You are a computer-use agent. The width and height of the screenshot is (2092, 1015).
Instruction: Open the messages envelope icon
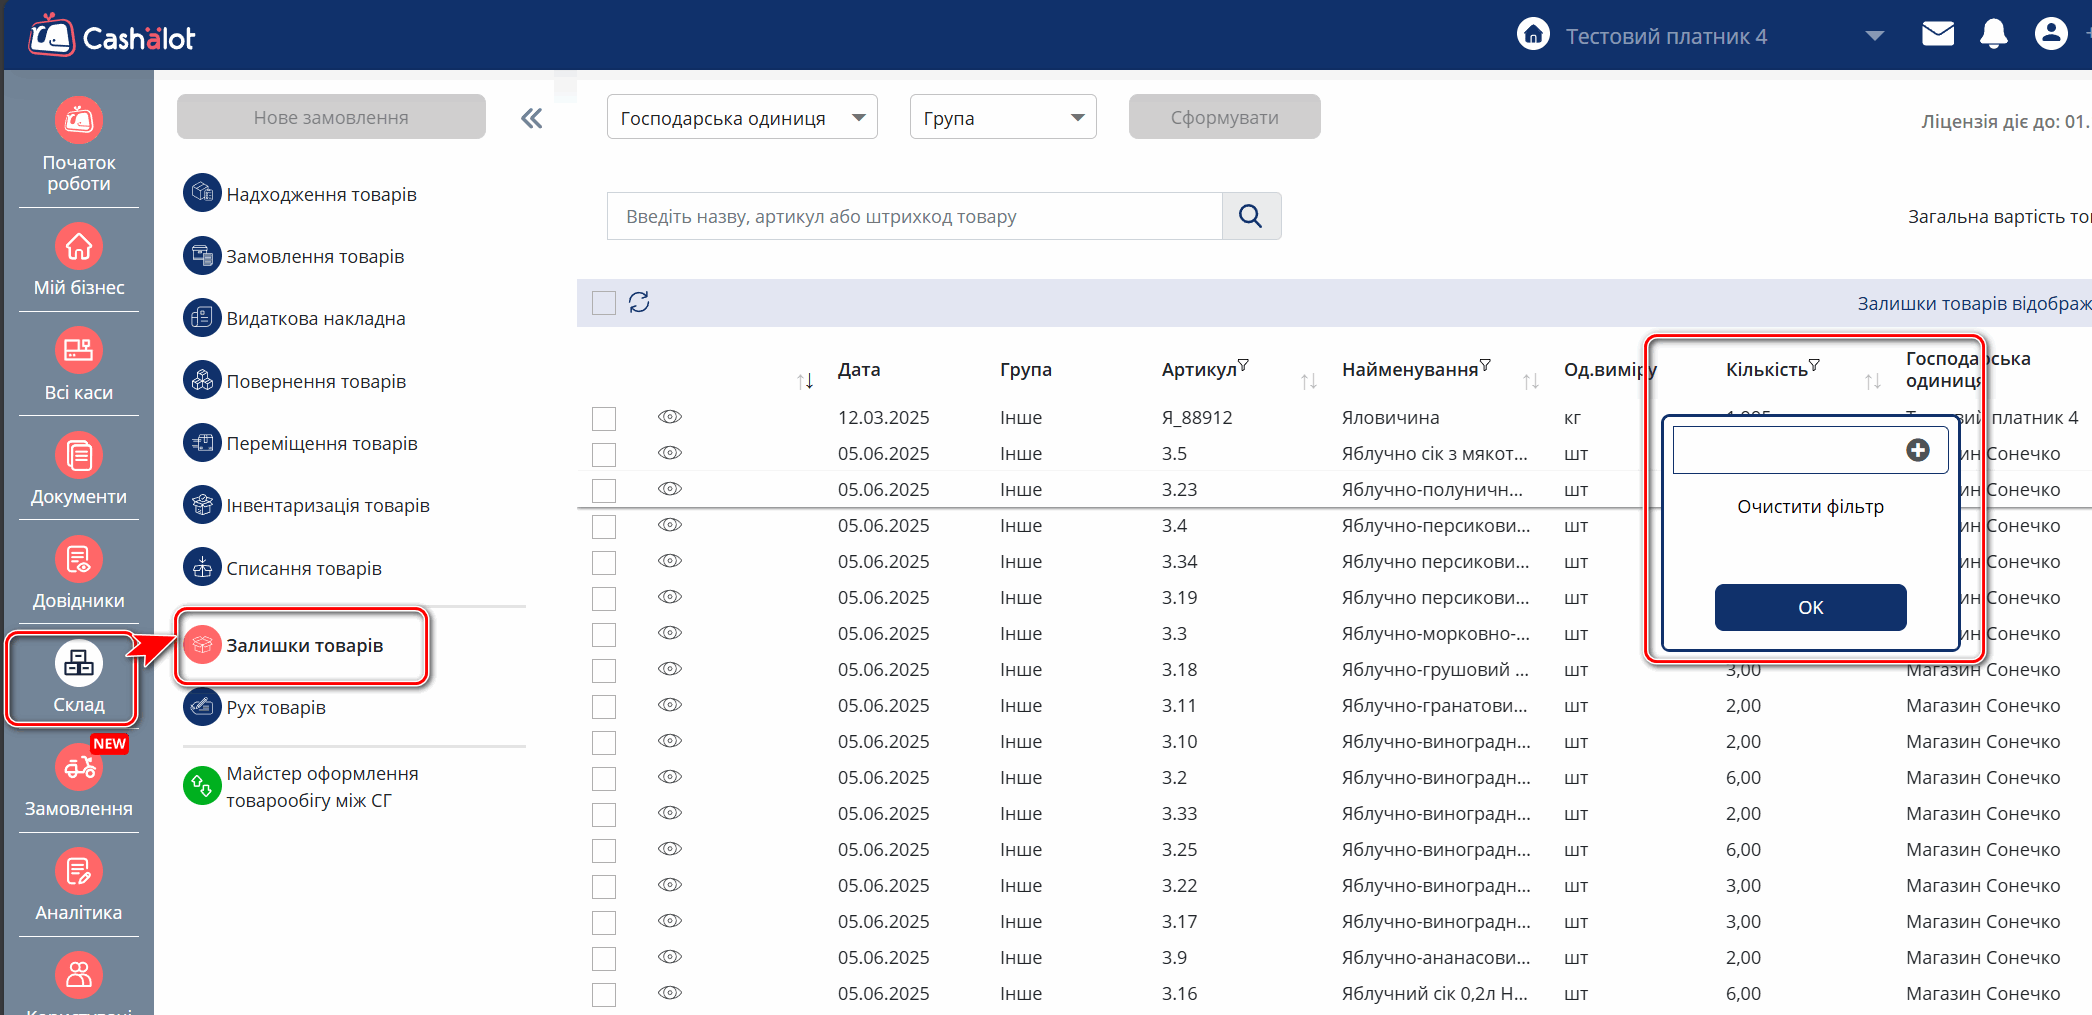click(x=1937, y=35)
